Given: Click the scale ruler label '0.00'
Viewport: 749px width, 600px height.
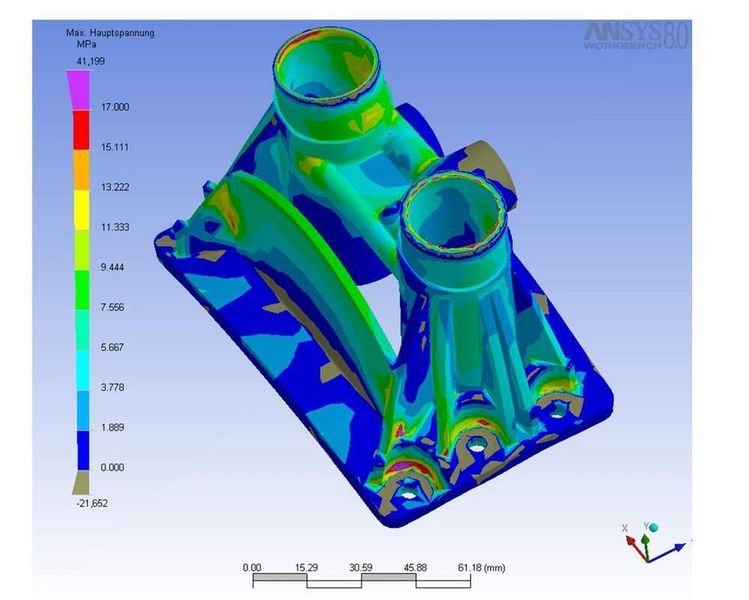Looking at the screenshot, I should (252, 568).
